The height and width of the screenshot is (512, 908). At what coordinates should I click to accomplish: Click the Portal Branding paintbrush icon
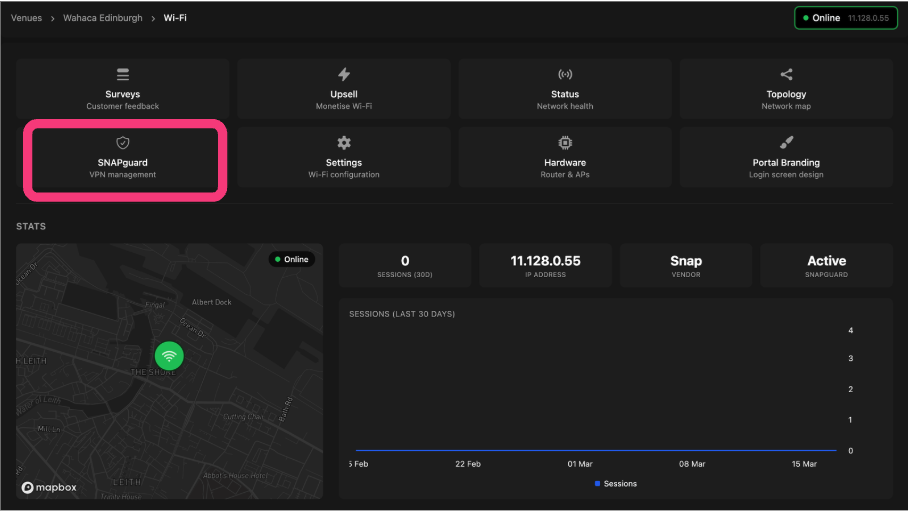point(786,143)
